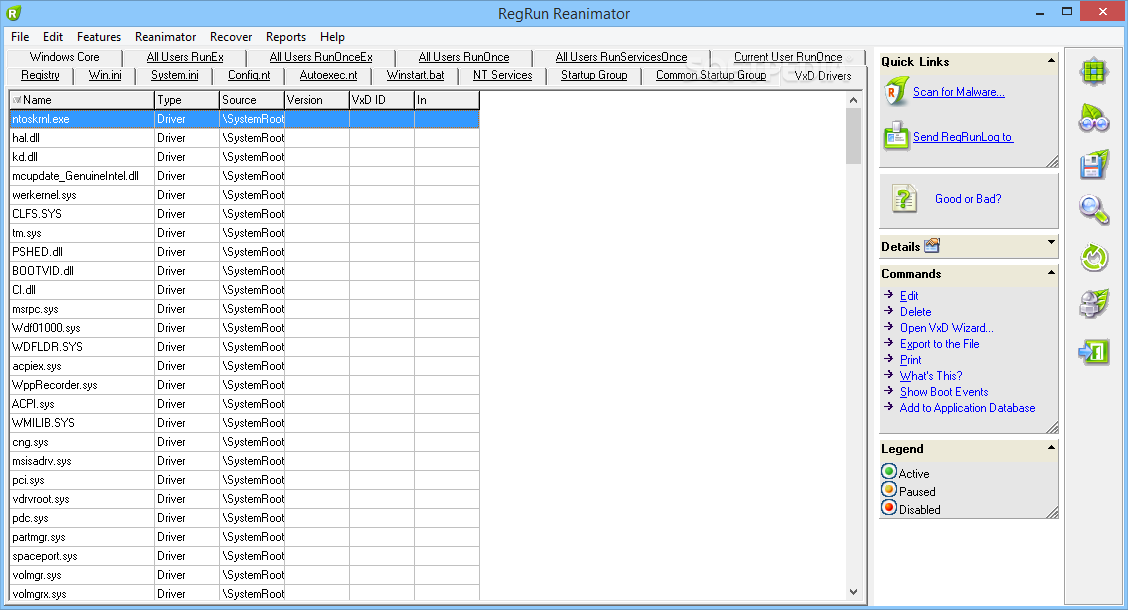Viewport: 1128px width, 610px height.
Task: Click Export to the File command
Action: point(939,344)
